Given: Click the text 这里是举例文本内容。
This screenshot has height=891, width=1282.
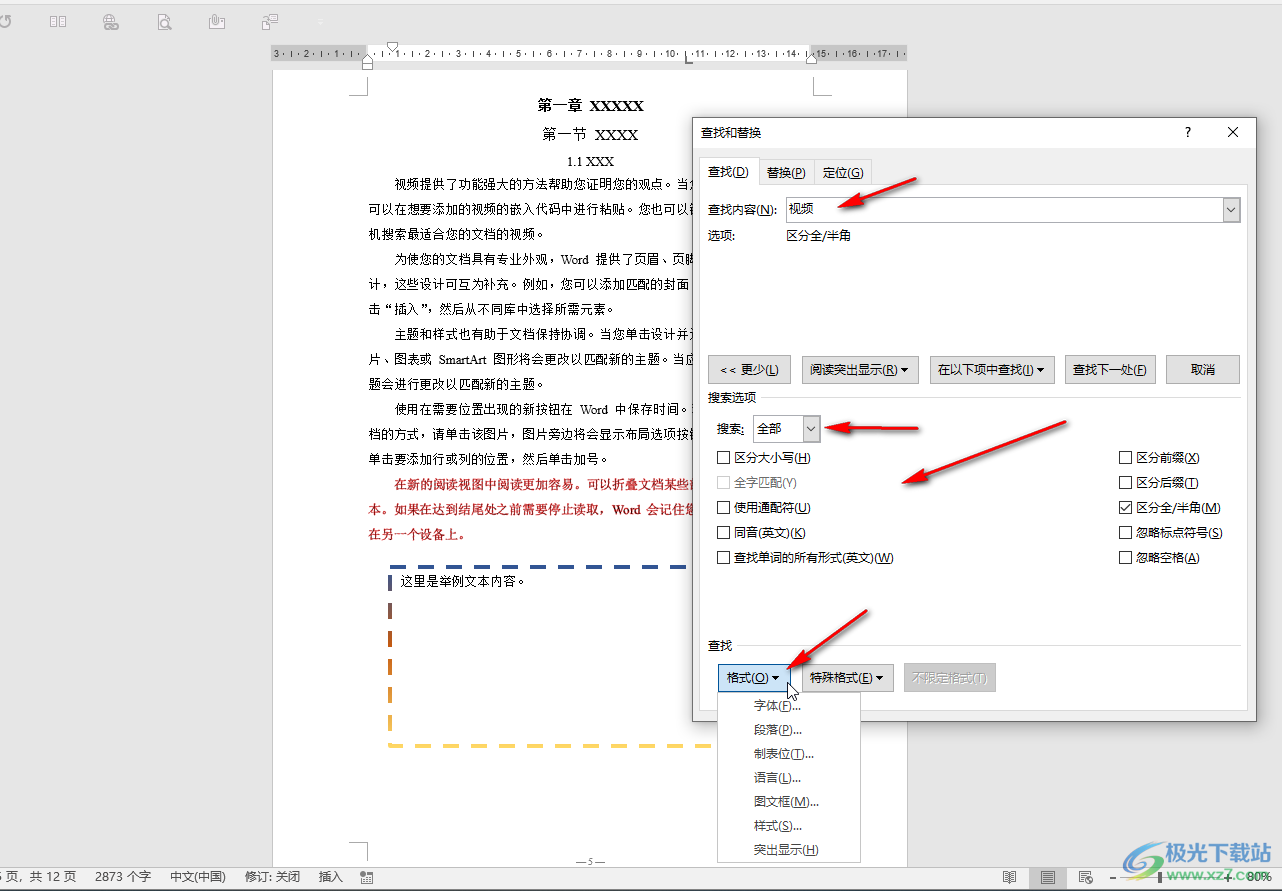Looking at the screenshot, I should 463,581.
